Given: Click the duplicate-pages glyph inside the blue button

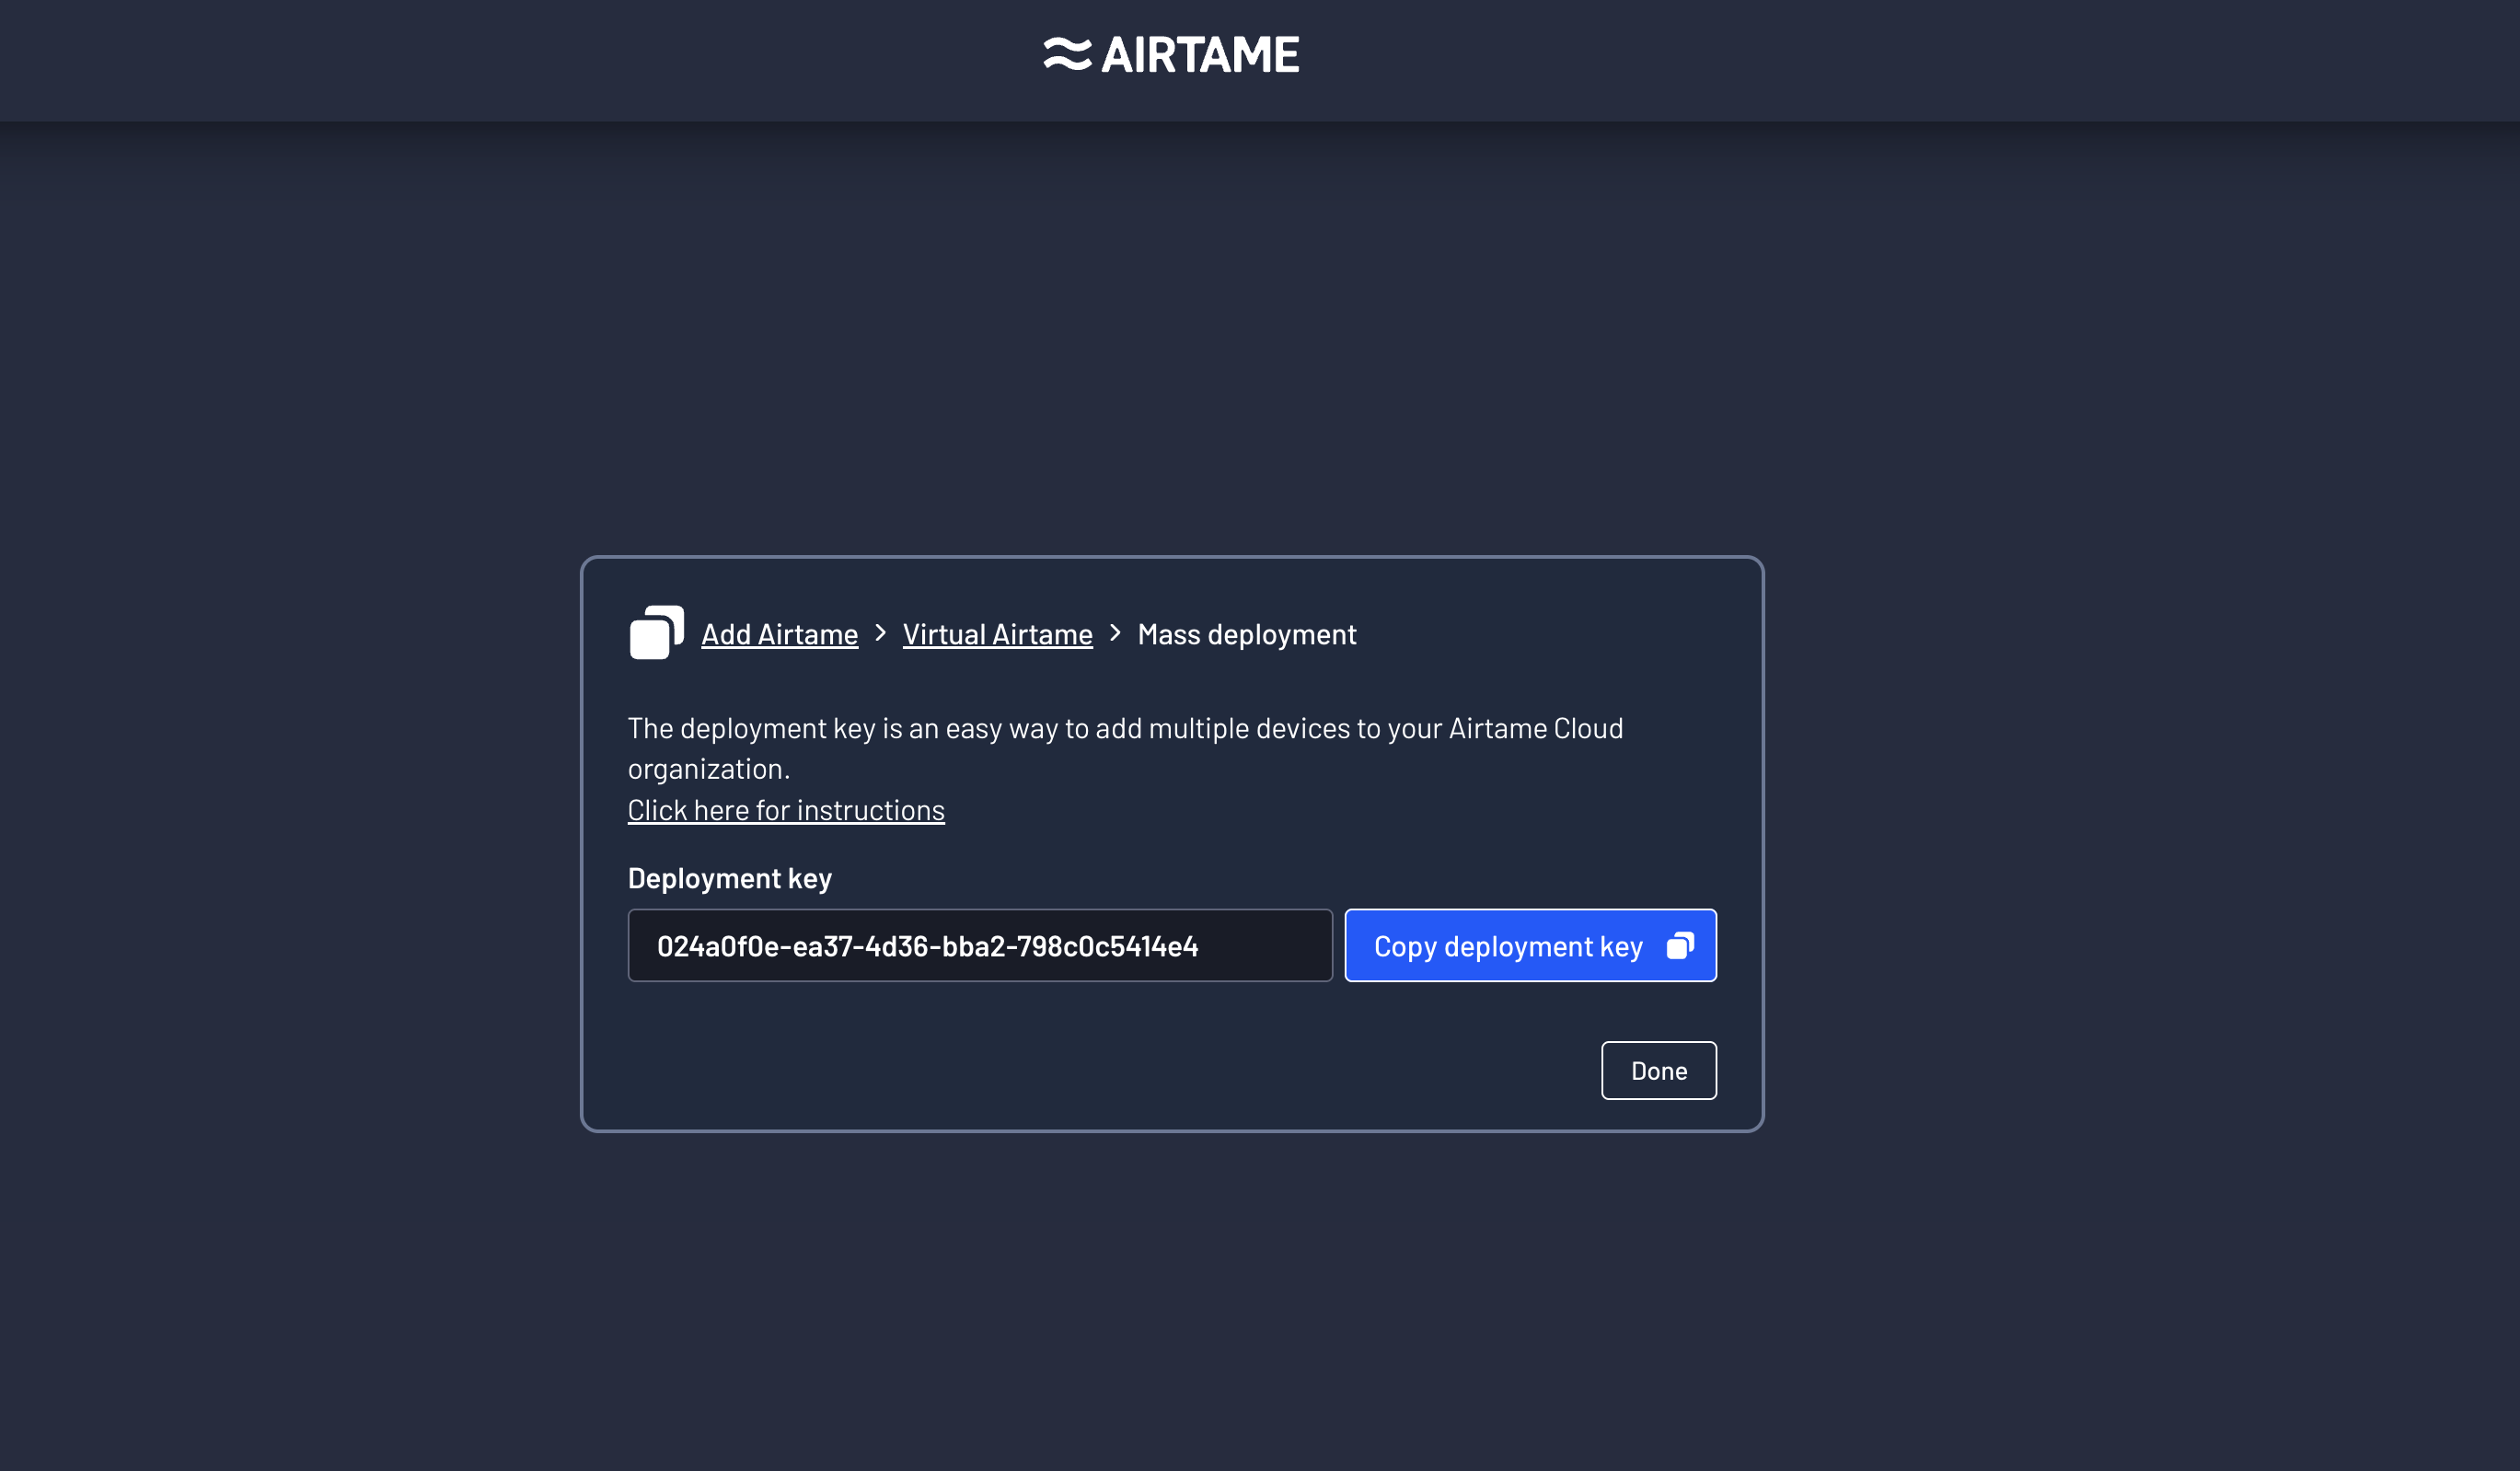Looking at the screenshot, I should point(1681,945).
